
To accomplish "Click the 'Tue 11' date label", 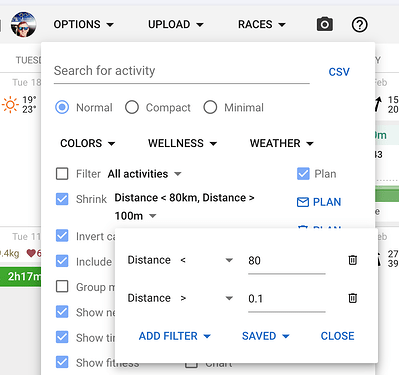I will click(26, 237).
